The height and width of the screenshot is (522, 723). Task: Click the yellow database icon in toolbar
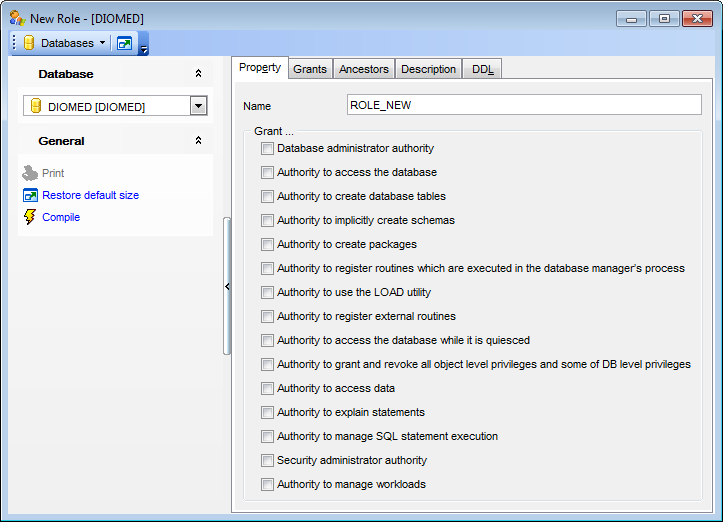click(29, 43)
